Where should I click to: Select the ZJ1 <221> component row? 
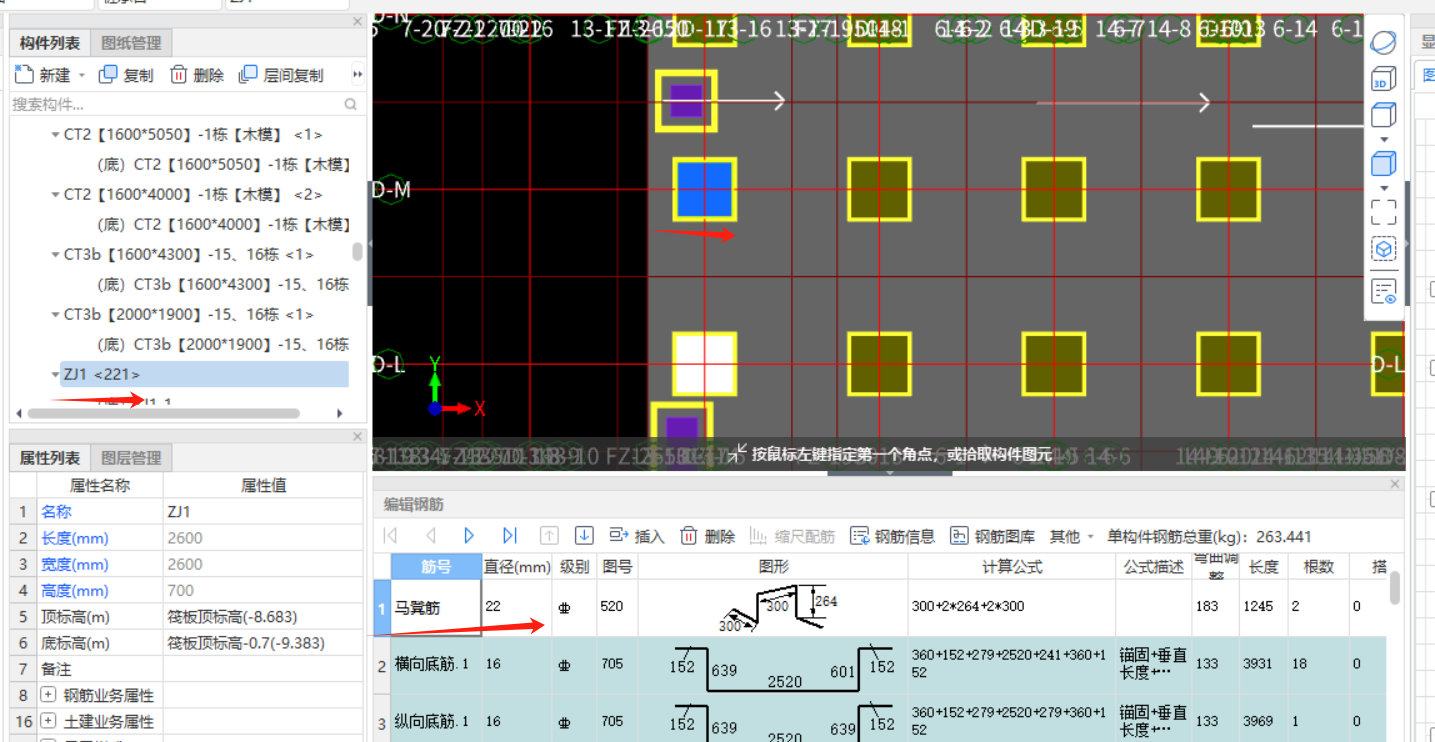(204, 374)
